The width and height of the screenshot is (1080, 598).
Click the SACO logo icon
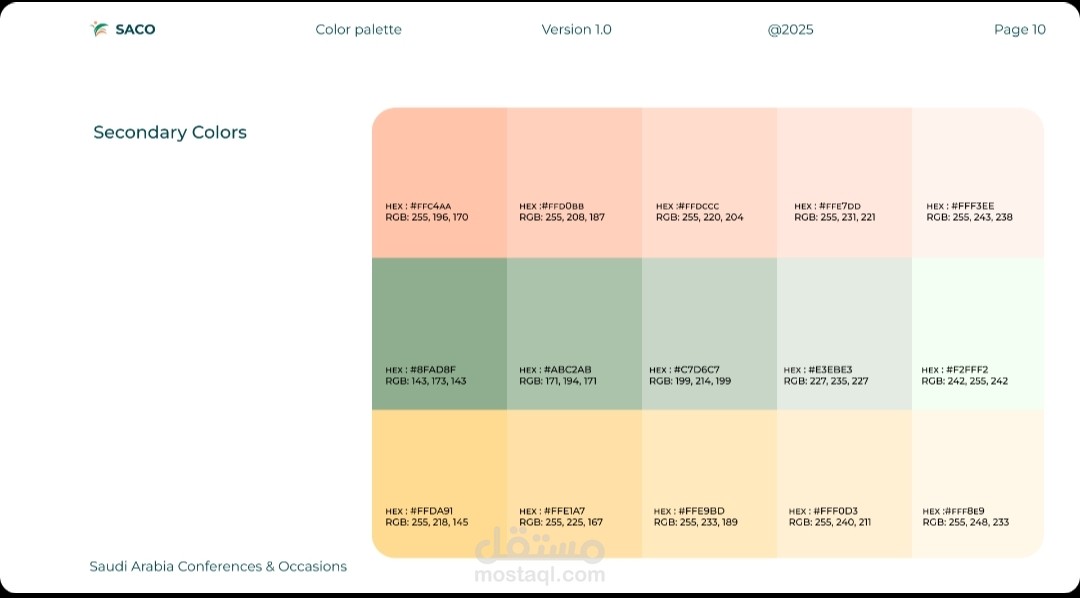tap(99, 29)
